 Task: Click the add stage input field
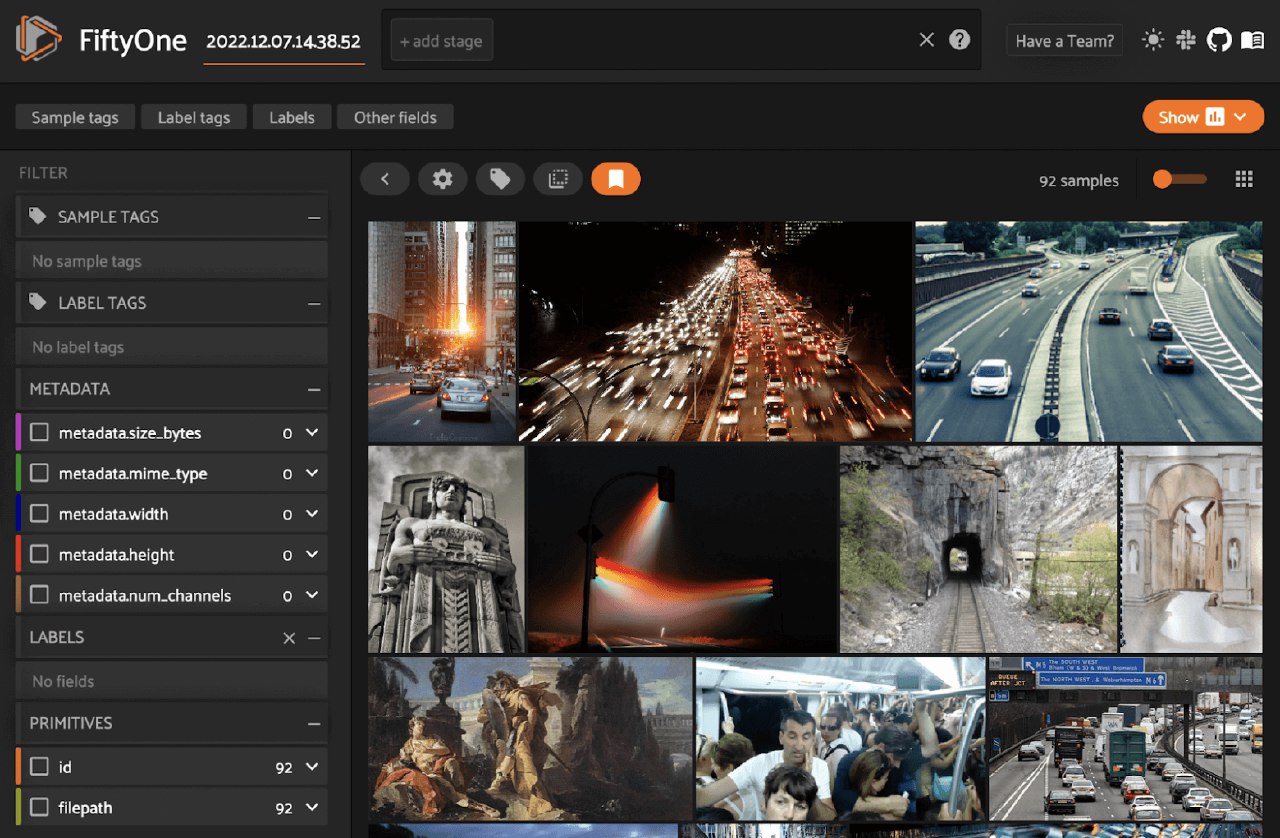click(441, 41)
